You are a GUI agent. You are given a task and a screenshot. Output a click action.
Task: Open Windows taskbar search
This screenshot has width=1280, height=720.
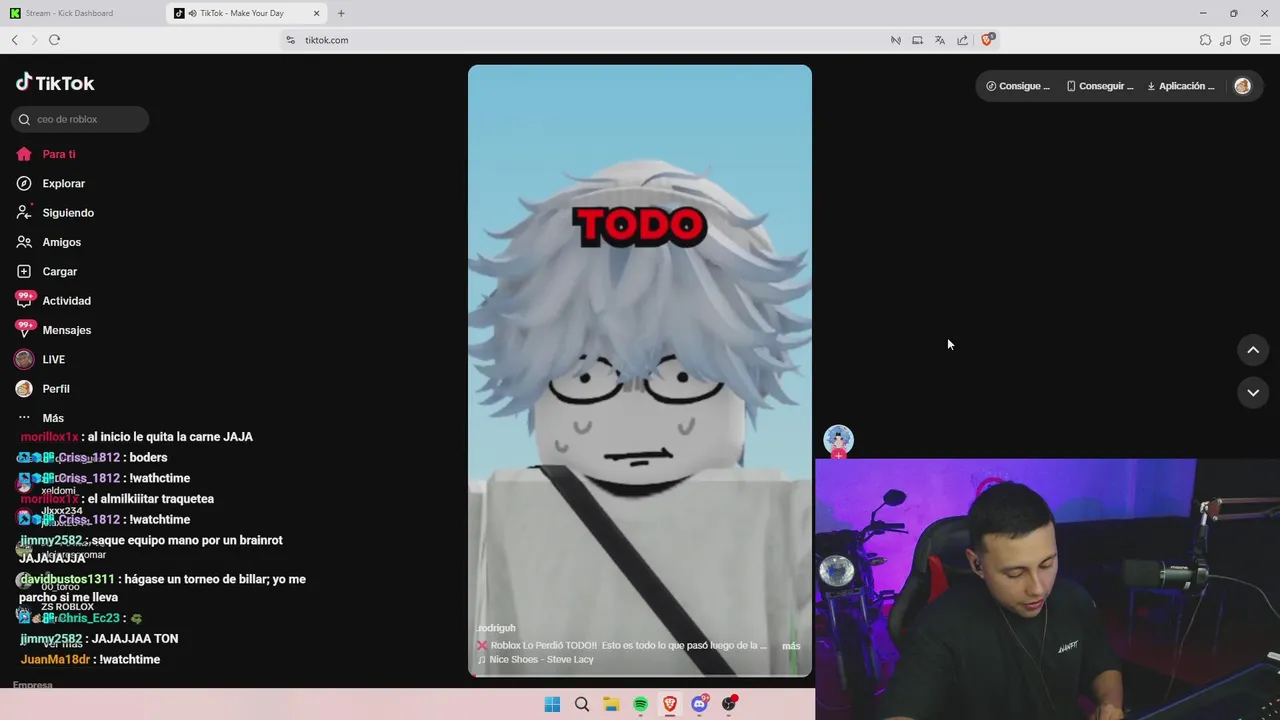582,704
